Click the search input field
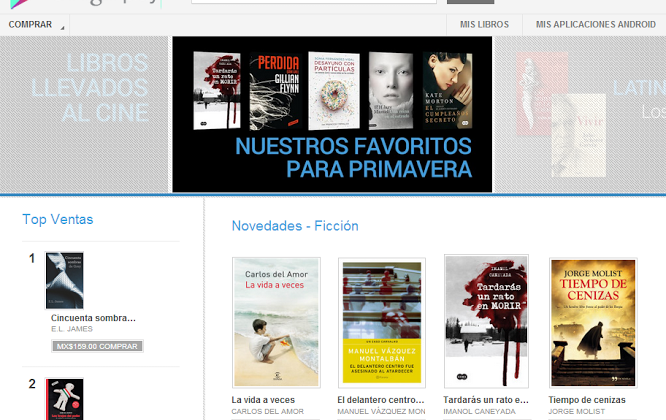 click(x=314, y=2)
